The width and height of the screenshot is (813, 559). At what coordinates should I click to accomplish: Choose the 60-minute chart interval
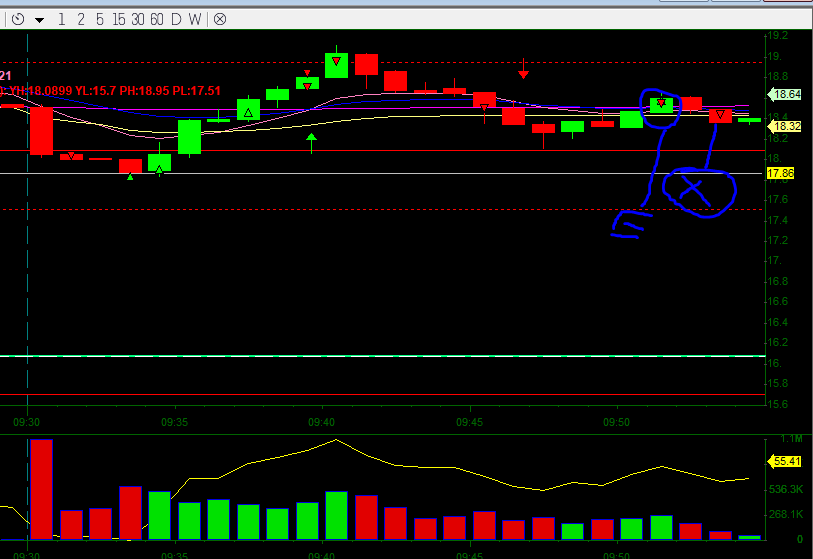click(158, 18)
